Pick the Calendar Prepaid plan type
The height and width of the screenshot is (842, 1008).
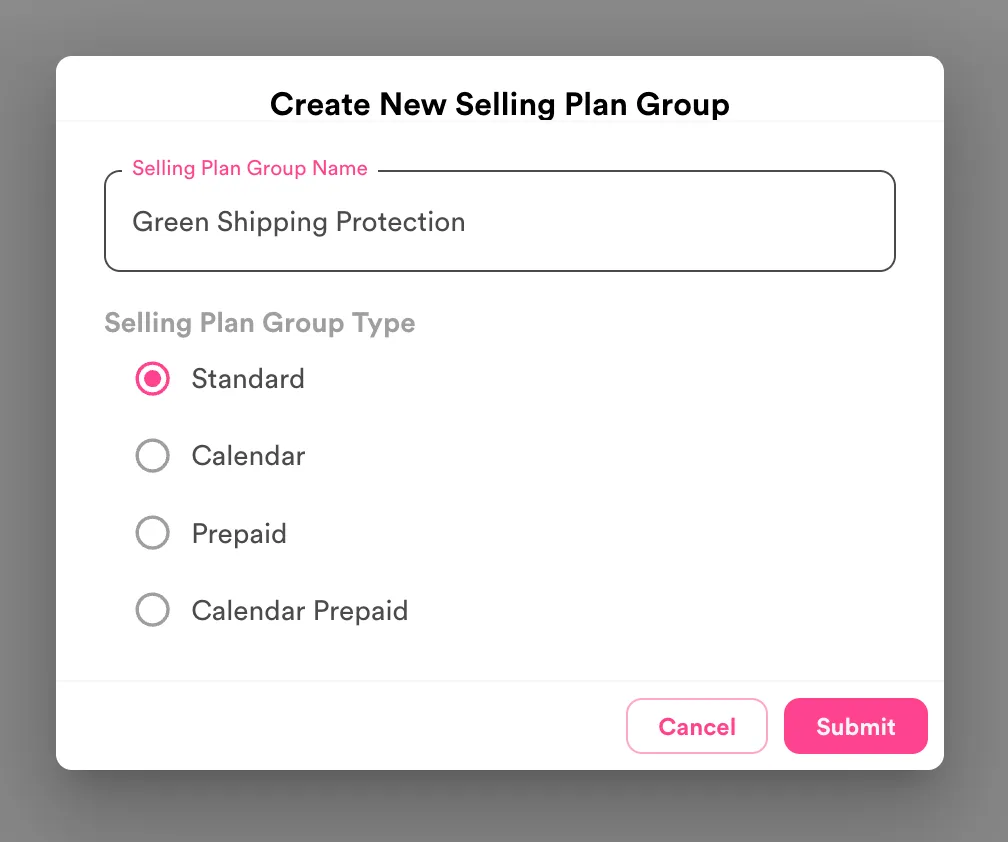point(152,610)
